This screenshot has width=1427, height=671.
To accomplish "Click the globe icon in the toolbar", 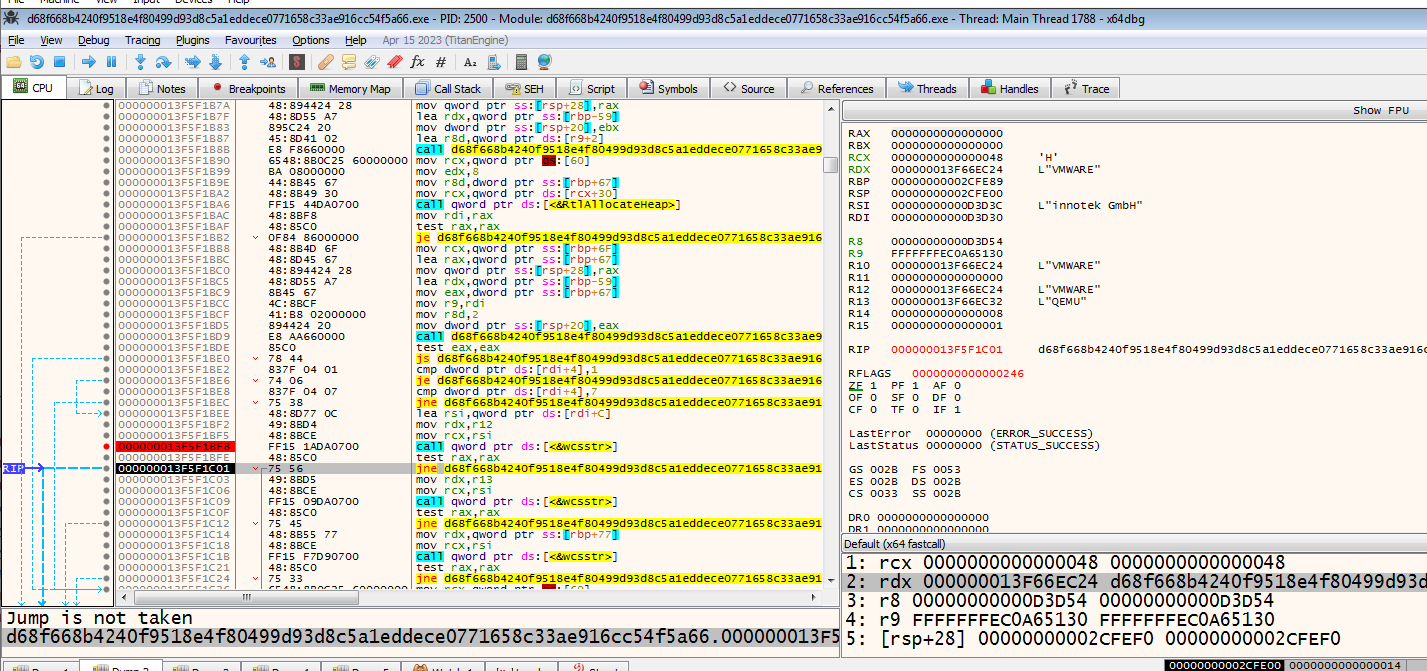I will point(544,62).
